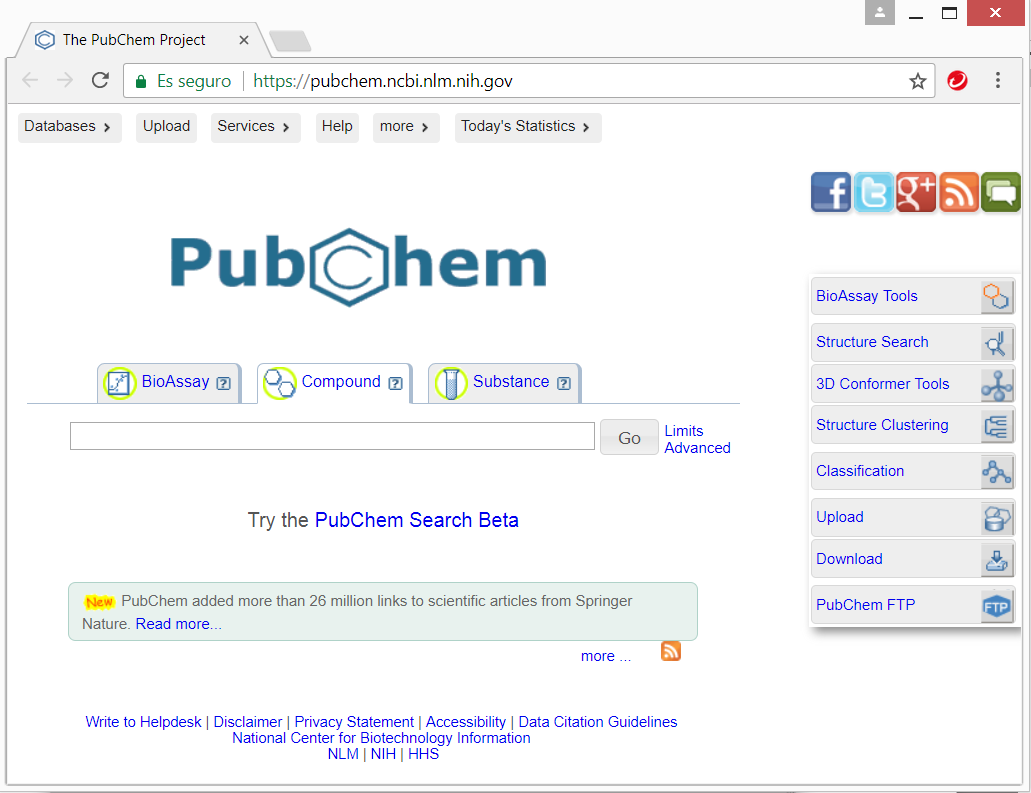Click the Upload database icon in sidebar
1031x793 pixels.
(x=996, y=518)
